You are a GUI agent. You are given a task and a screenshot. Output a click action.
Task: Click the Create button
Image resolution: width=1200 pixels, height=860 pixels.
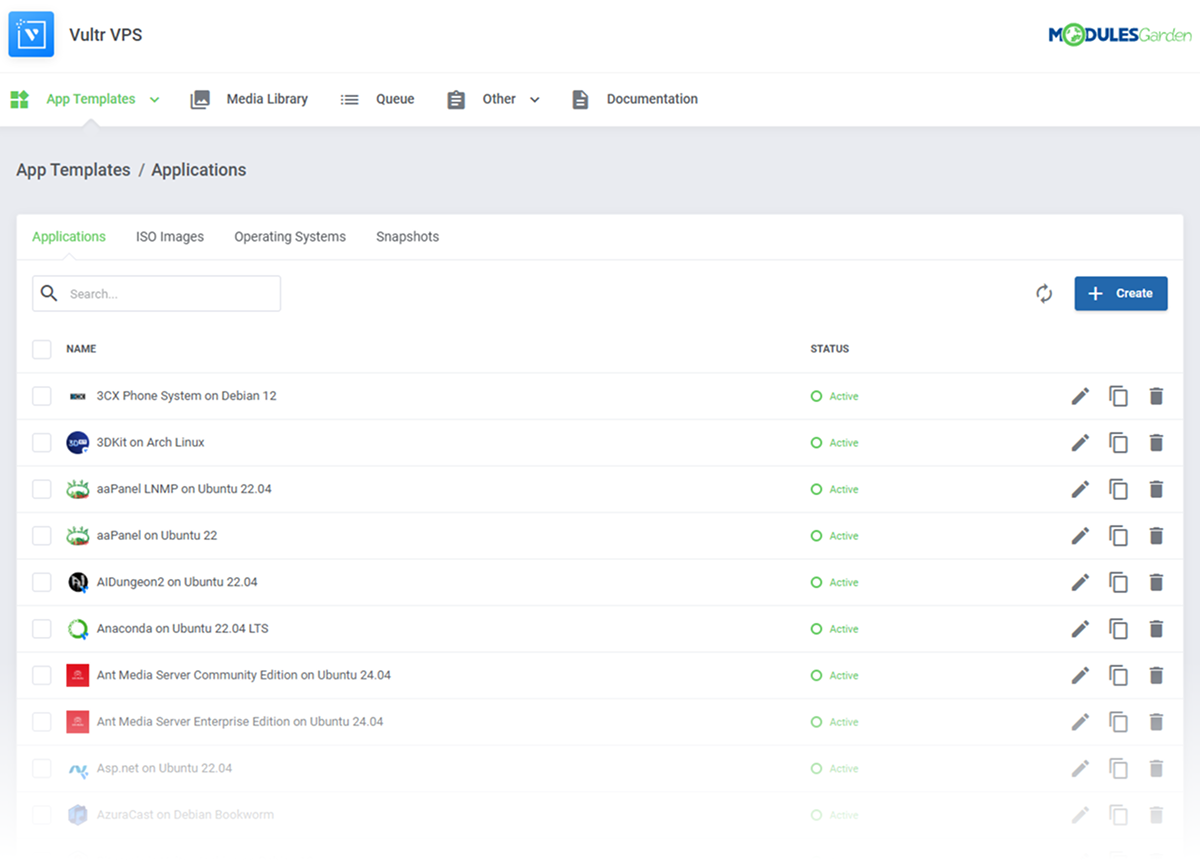1121,293
